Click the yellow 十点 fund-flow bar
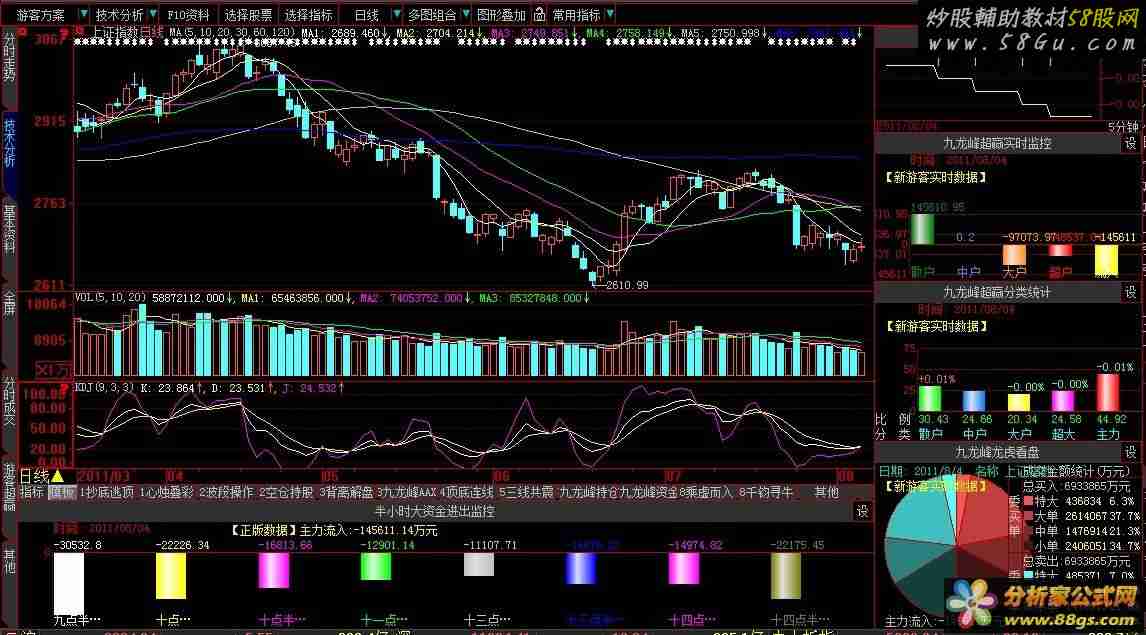The width and height of the screenshot is (1146, 635). pyautogui.click(x=171, y=576)
